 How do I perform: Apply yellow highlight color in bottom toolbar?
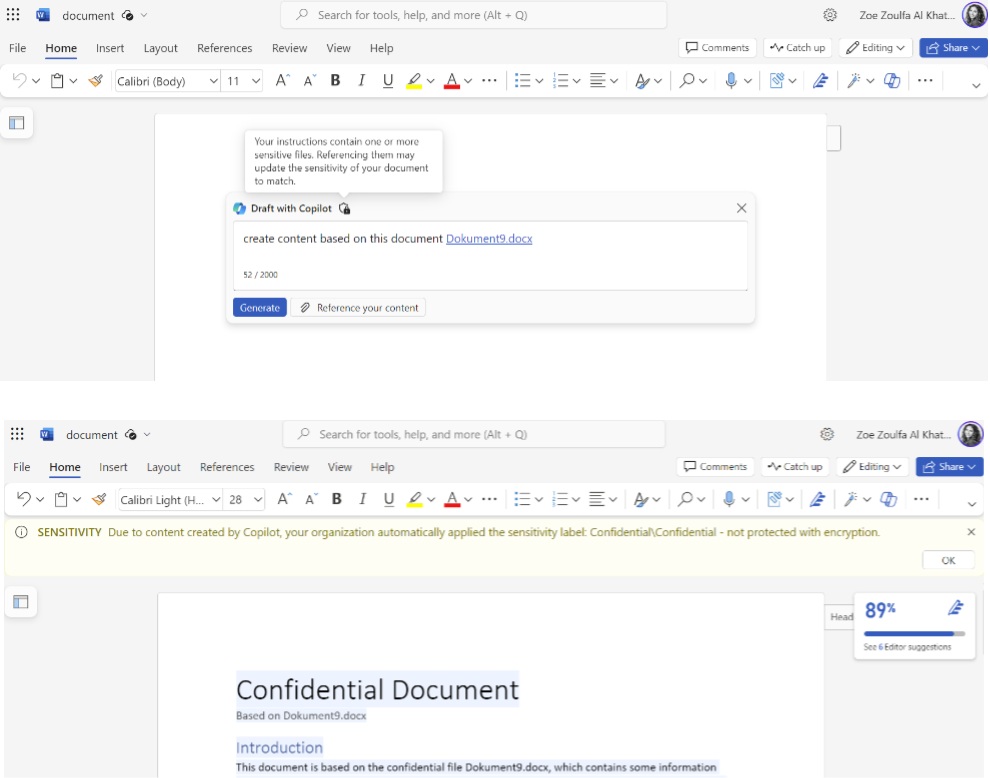pos(415,500)
